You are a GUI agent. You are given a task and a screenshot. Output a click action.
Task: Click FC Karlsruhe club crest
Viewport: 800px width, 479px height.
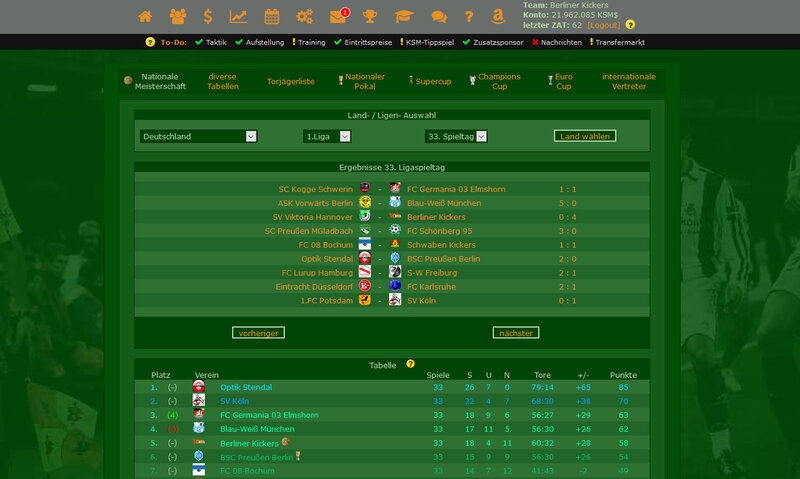coord(395,286)
